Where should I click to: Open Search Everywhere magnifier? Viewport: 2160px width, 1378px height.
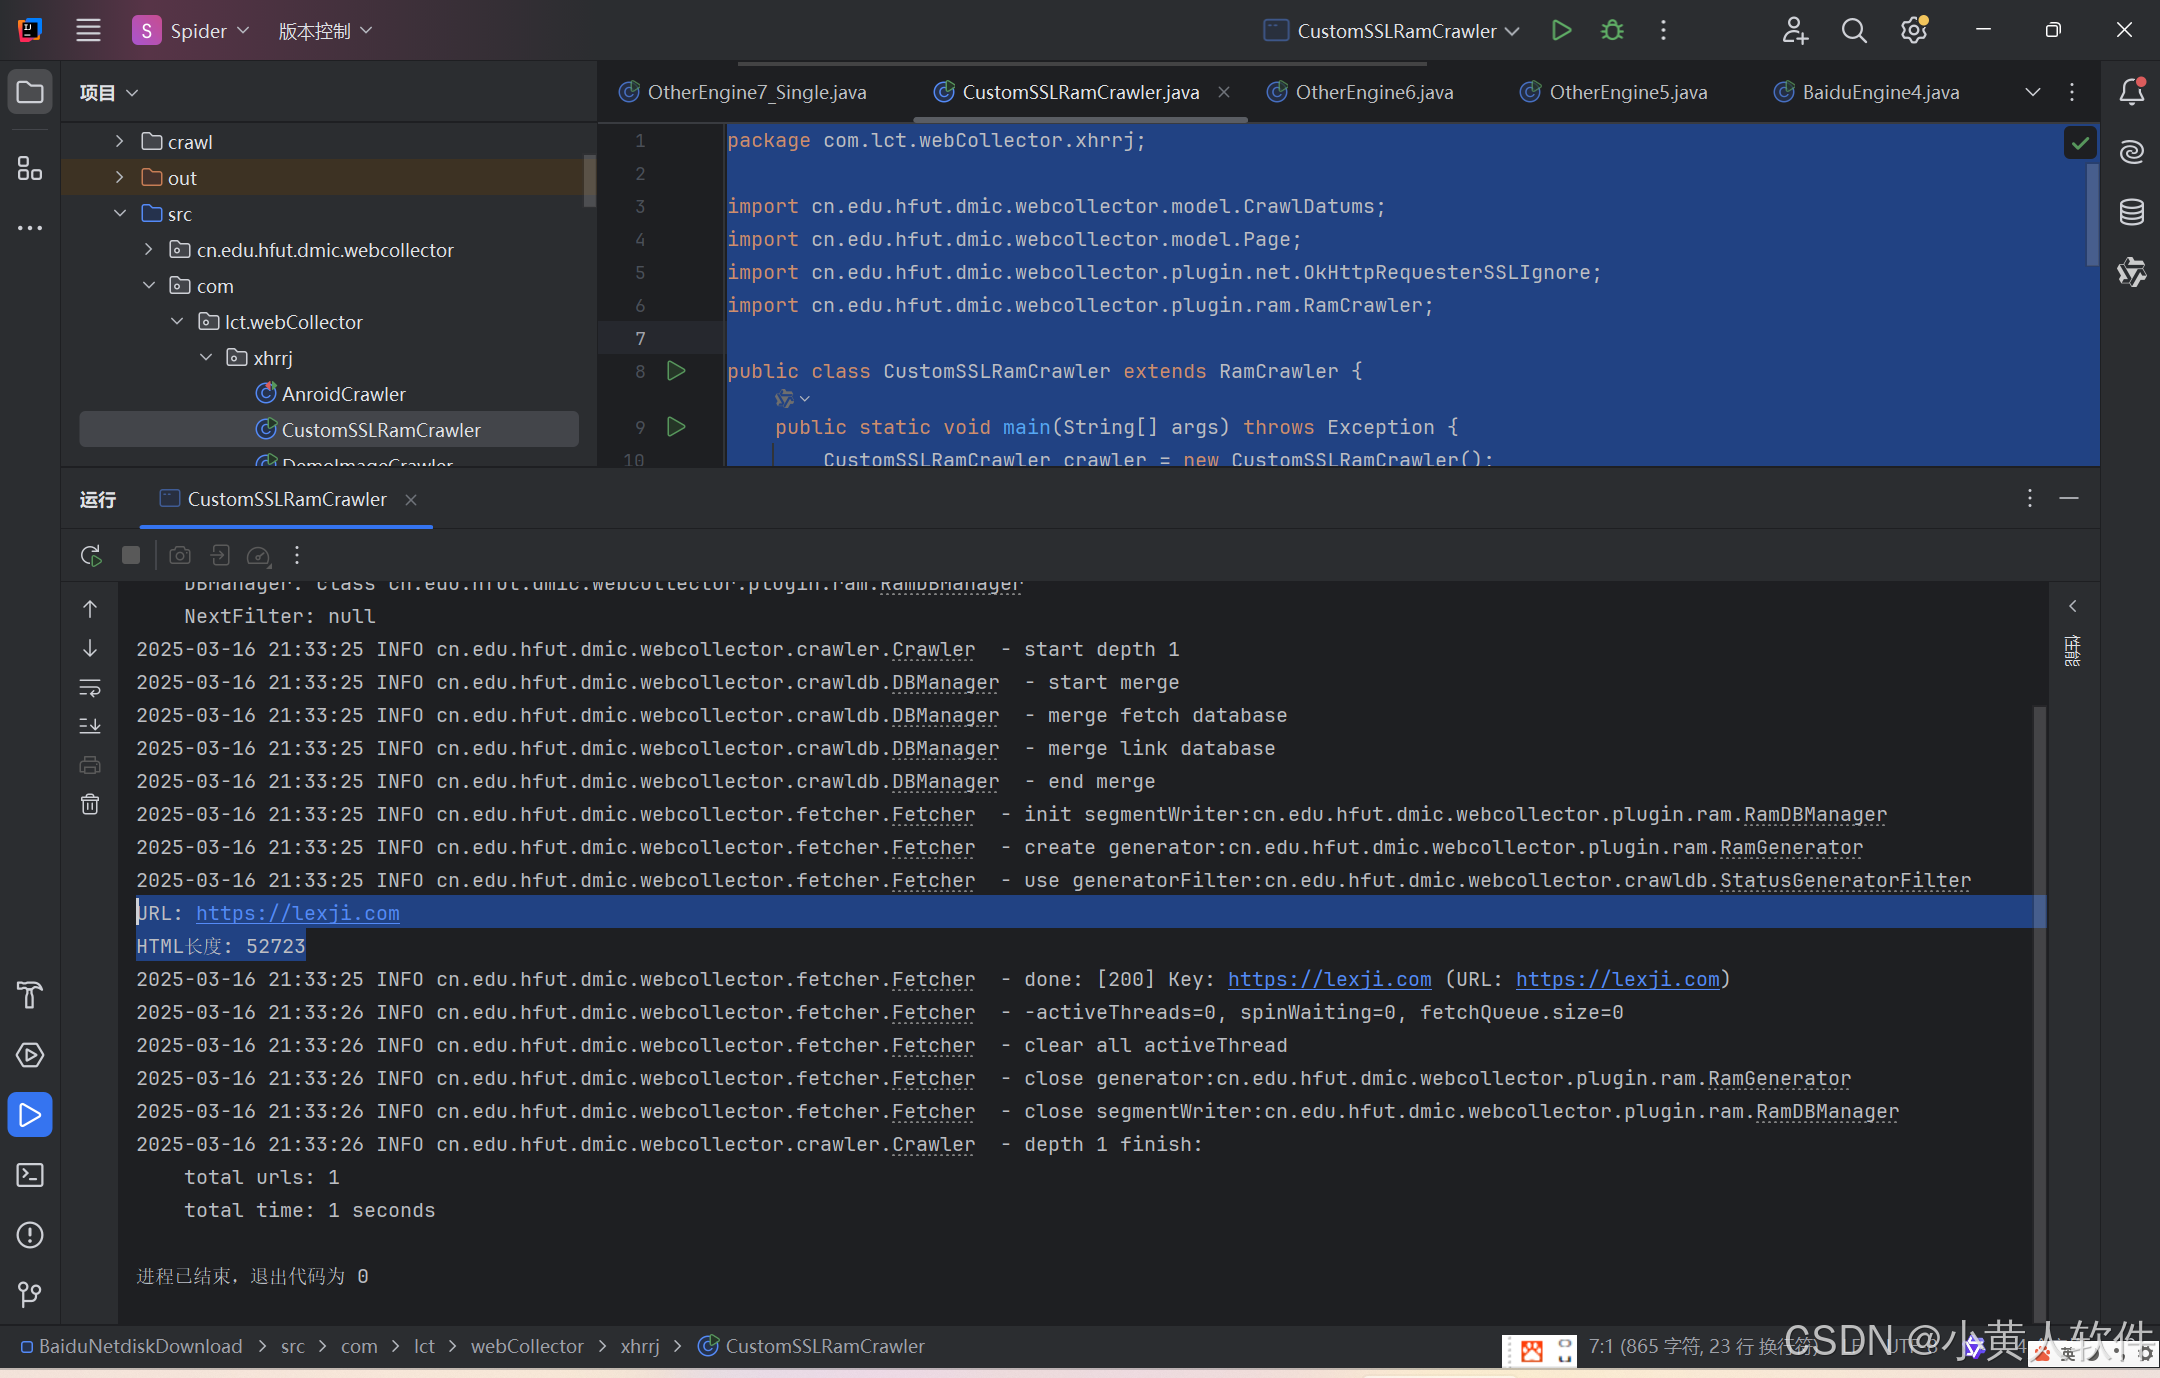click(x=1854, y=30)
